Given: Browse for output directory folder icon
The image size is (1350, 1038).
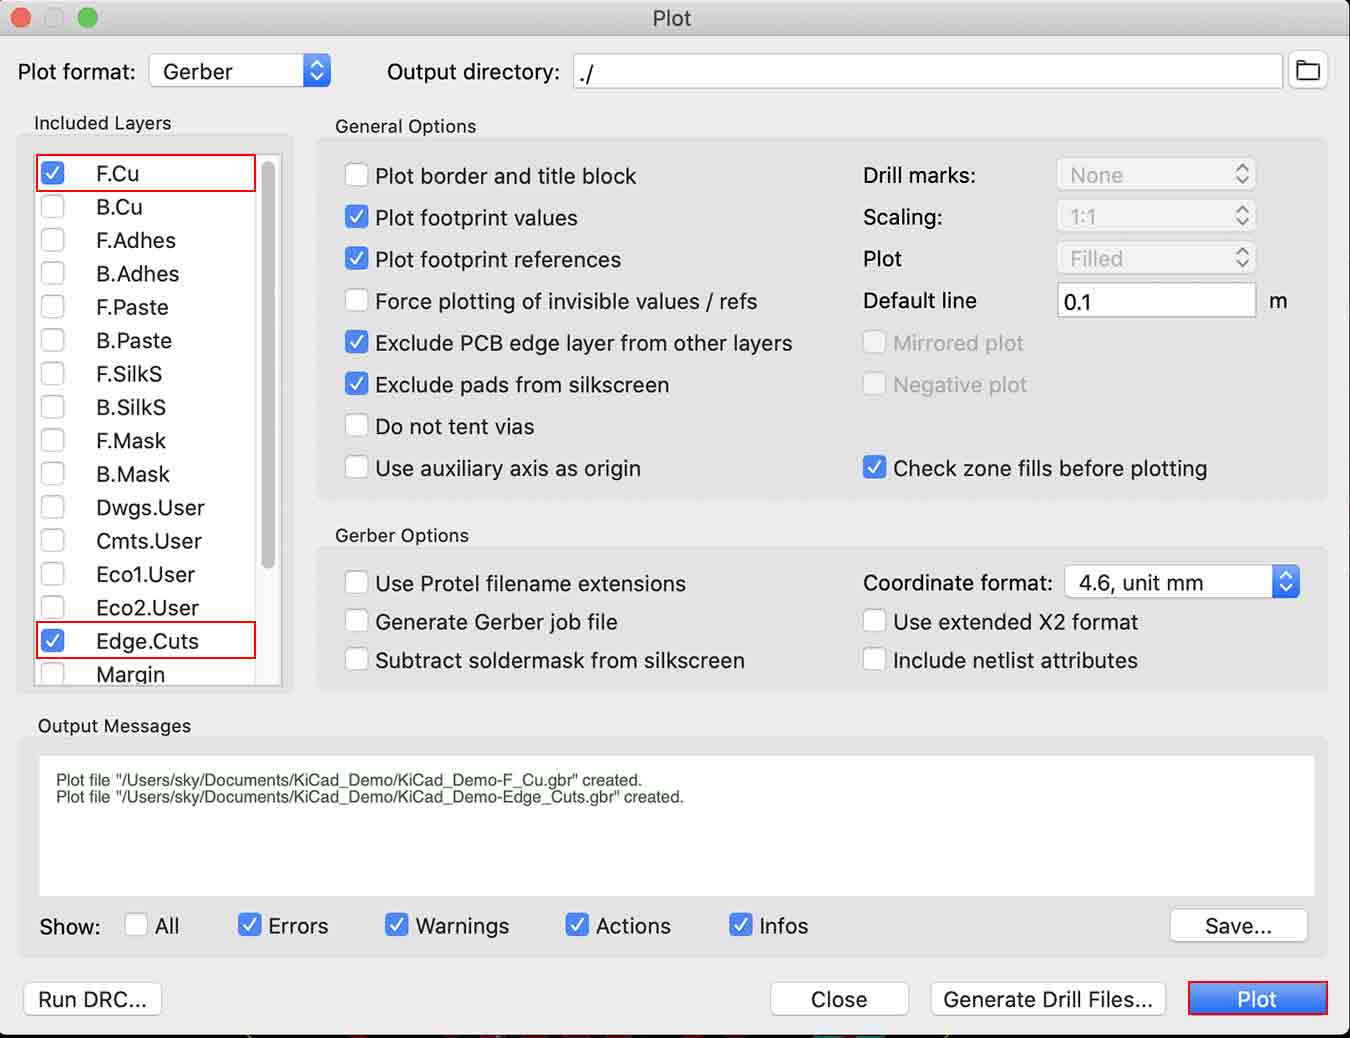Looking at the screenshot, I should click(1307, 71).
